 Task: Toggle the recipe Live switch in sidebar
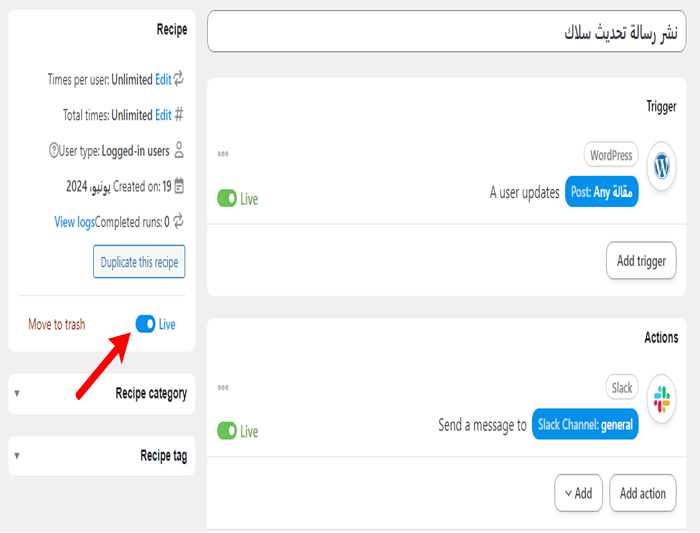pyautogui.click(x=145, y=324)
